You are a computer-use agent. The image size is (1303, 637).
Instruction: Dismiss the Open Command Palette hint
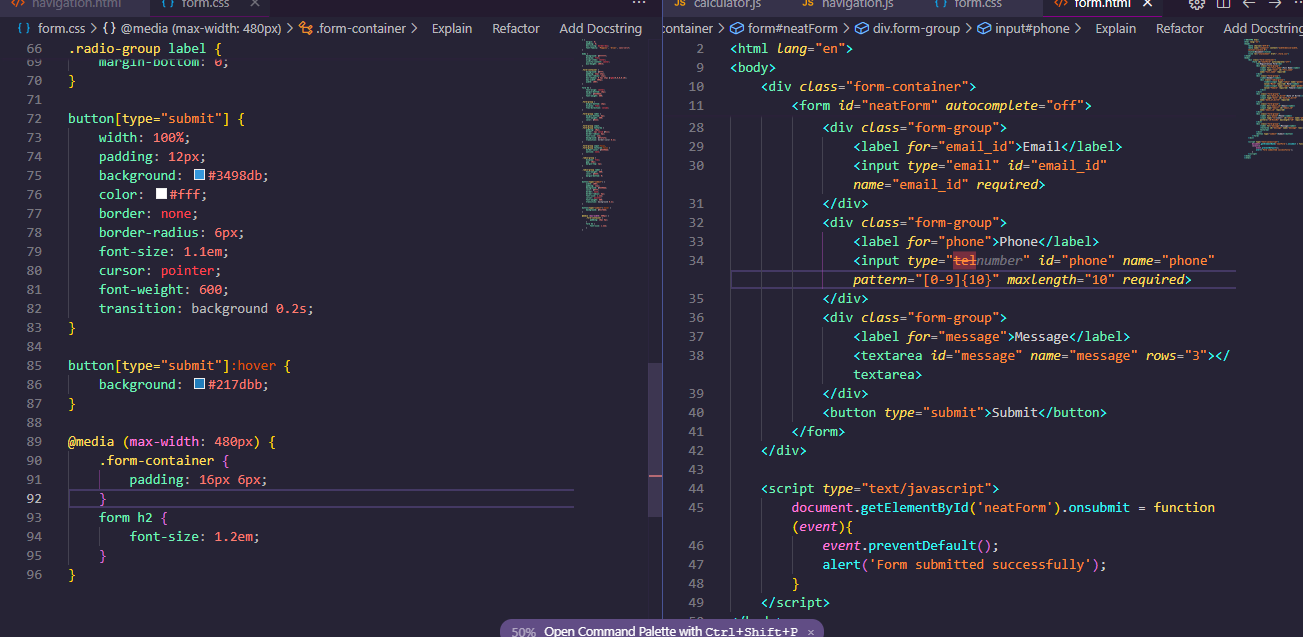pyautogui.click(x=811, y=631)
